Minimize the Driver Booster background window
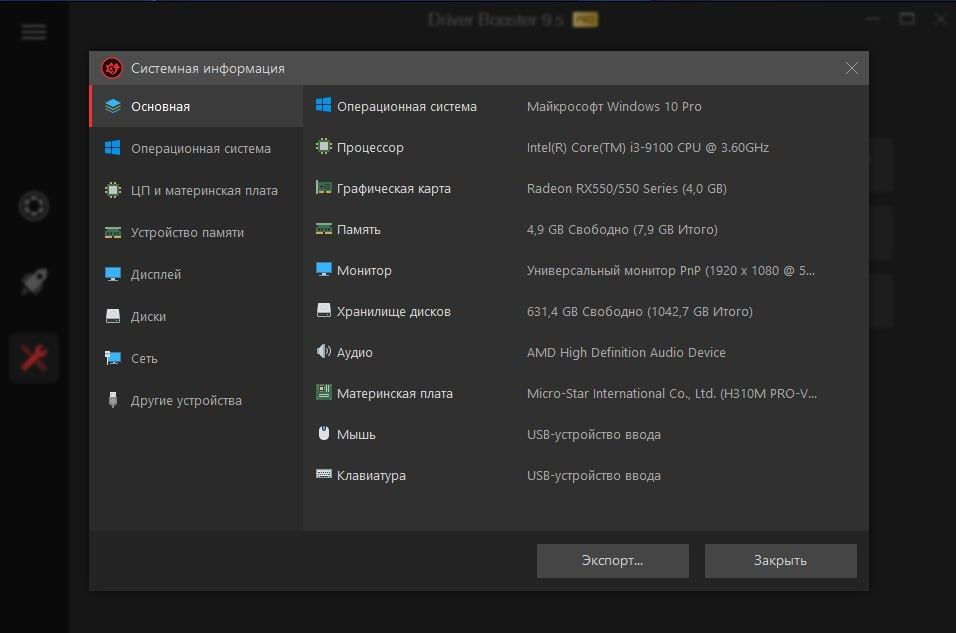The height and width of the screenshot is (633, 956). coord(873,20)
